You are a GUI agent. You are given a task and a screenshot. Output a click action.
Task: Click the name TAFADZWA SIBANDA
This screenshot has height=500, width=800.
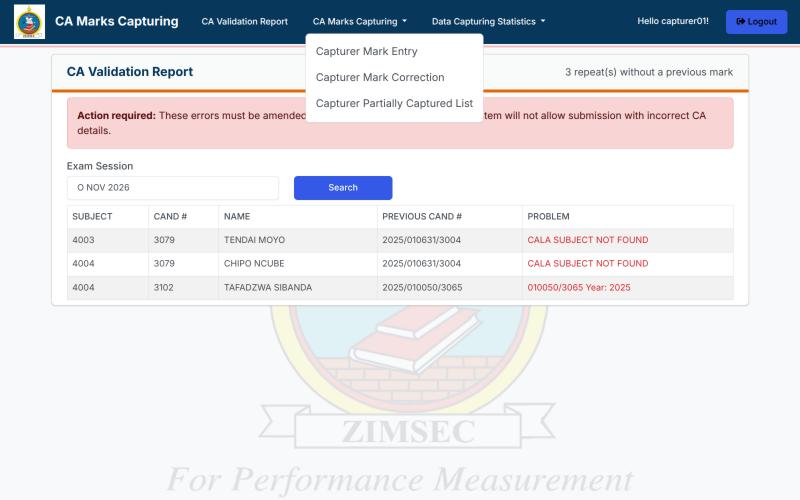267,287
